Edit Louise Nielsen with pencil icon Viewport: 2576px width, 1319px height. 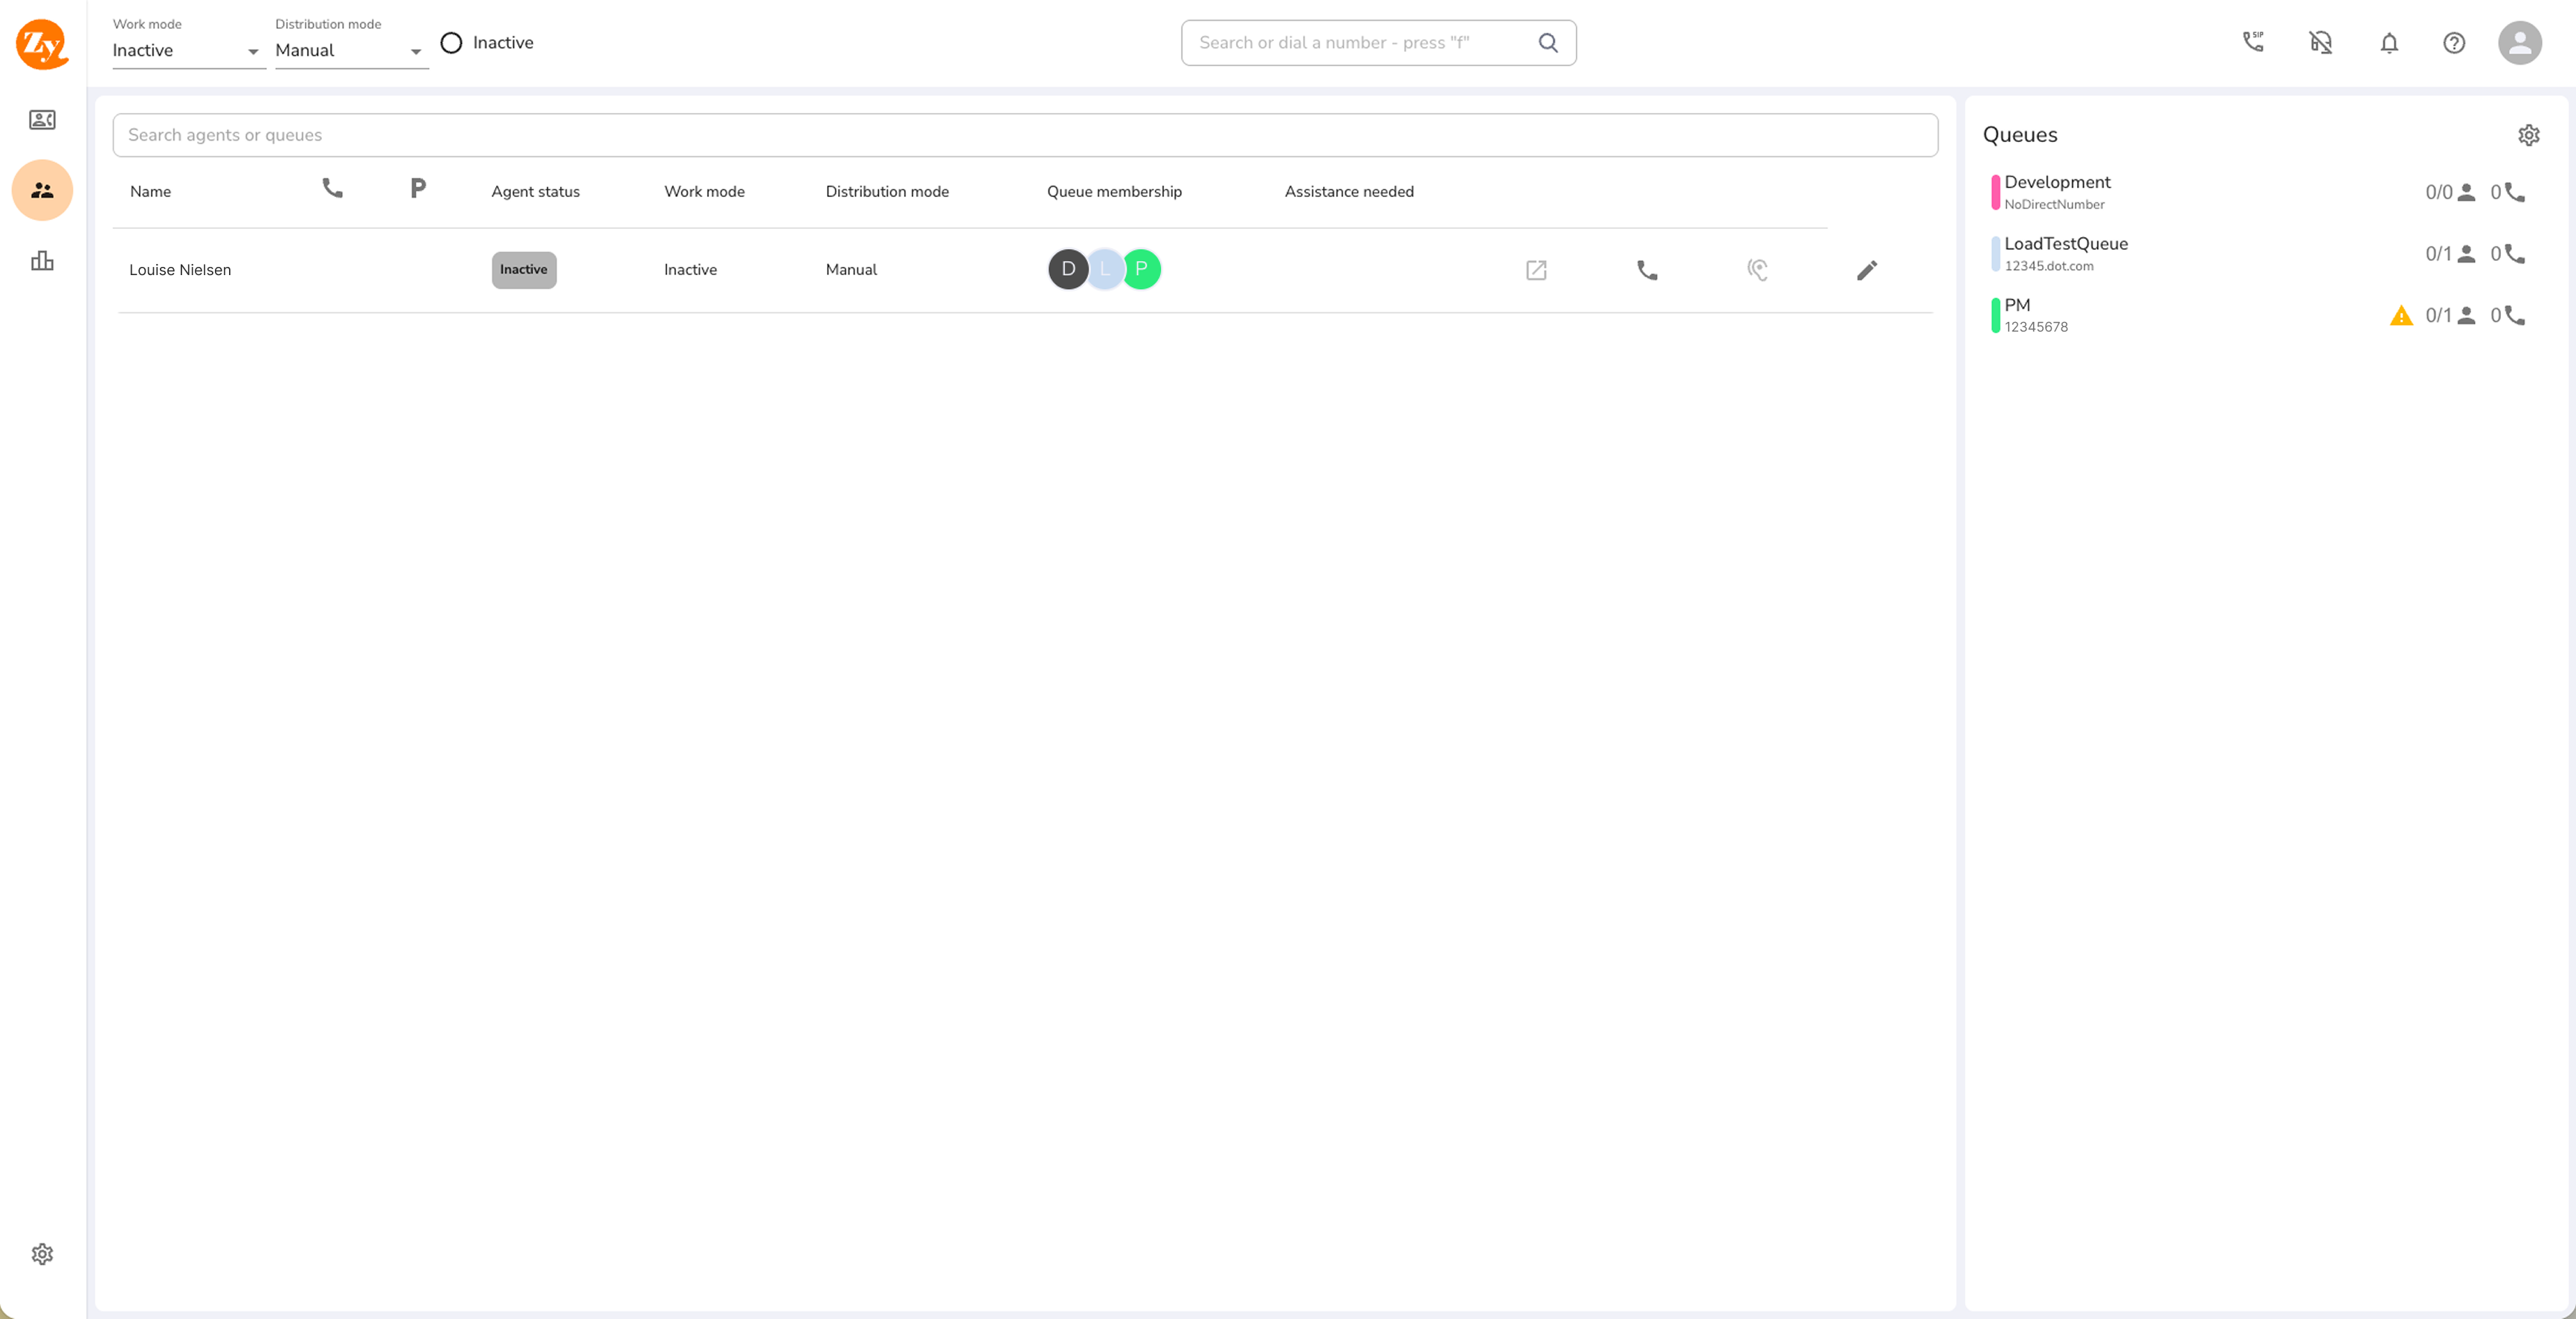point(1866,270)
